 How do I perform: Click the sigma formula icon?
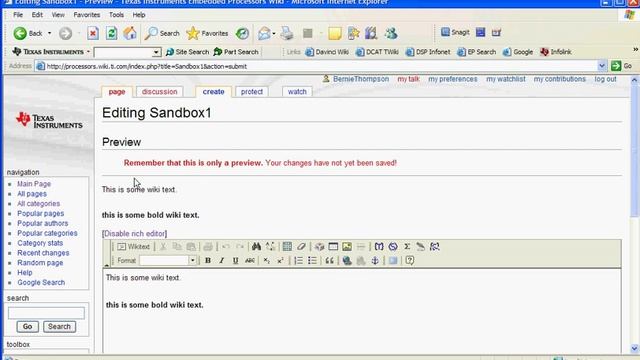click(x=407, y=247)
